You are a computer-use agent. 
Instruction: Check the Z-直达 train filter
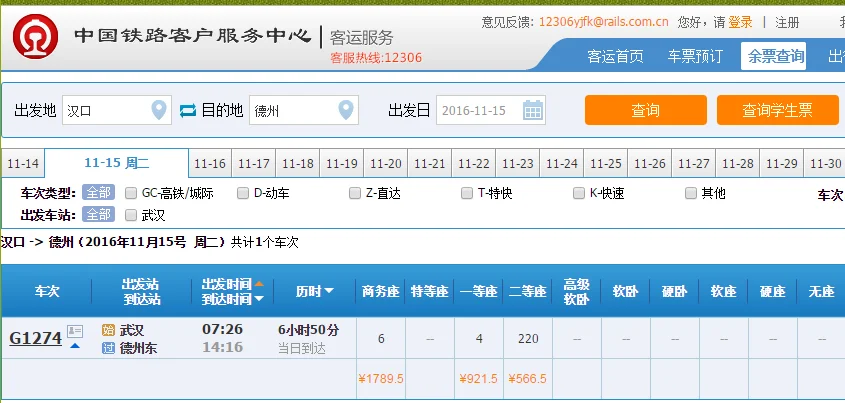355,193
